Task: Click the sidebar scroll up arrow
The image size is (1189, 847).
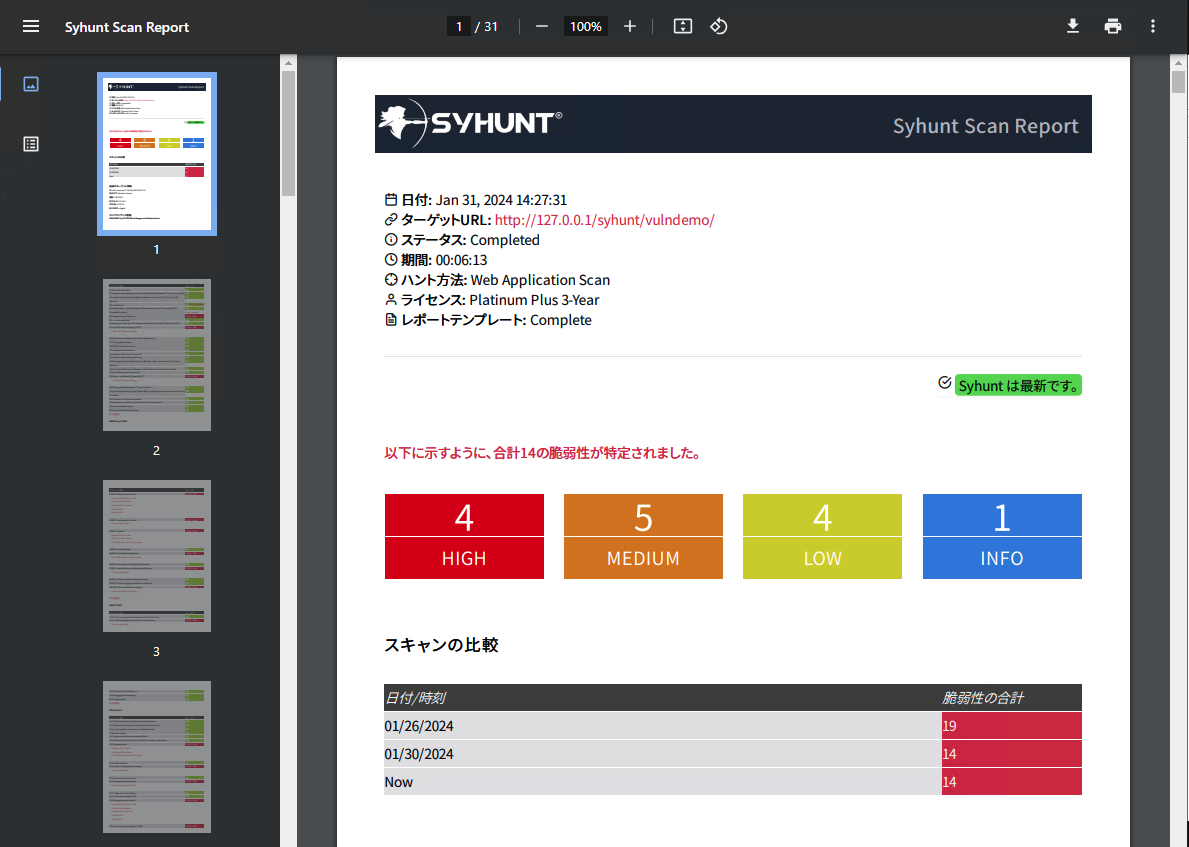Action: tap(288, 62)
